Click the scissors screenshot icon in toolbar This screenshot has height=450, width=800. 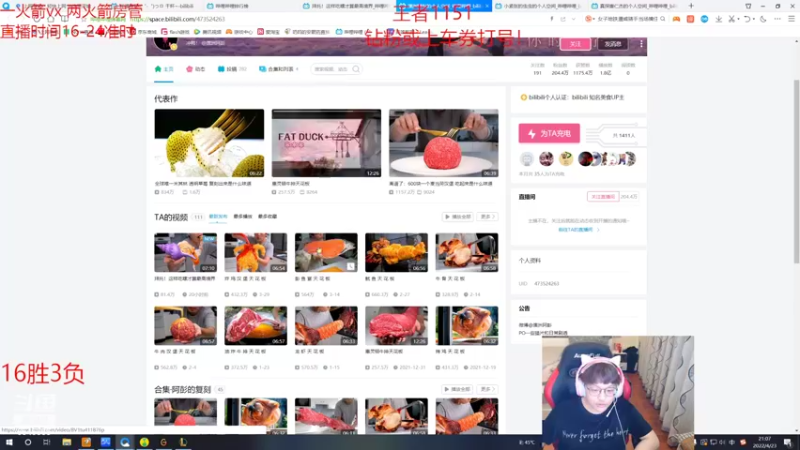click(731, 19)
